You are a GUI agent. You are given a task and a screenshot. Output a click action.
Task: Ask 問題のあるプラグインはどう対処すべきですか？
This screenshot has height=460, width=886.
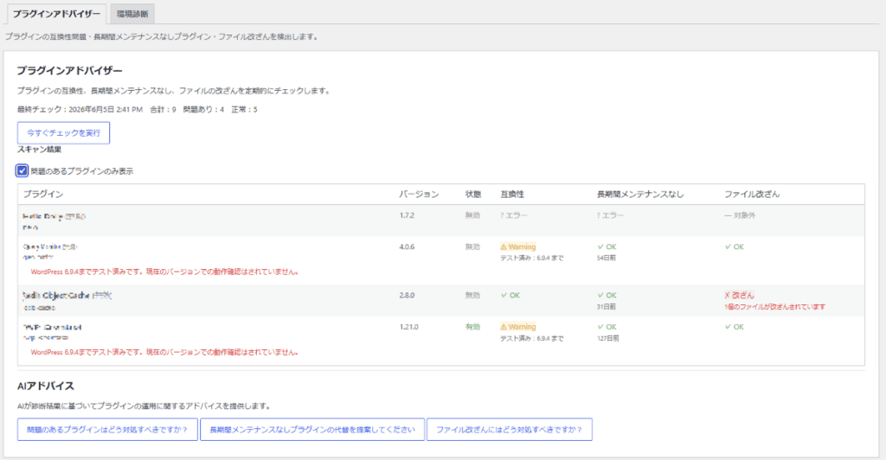coord(107,429)
